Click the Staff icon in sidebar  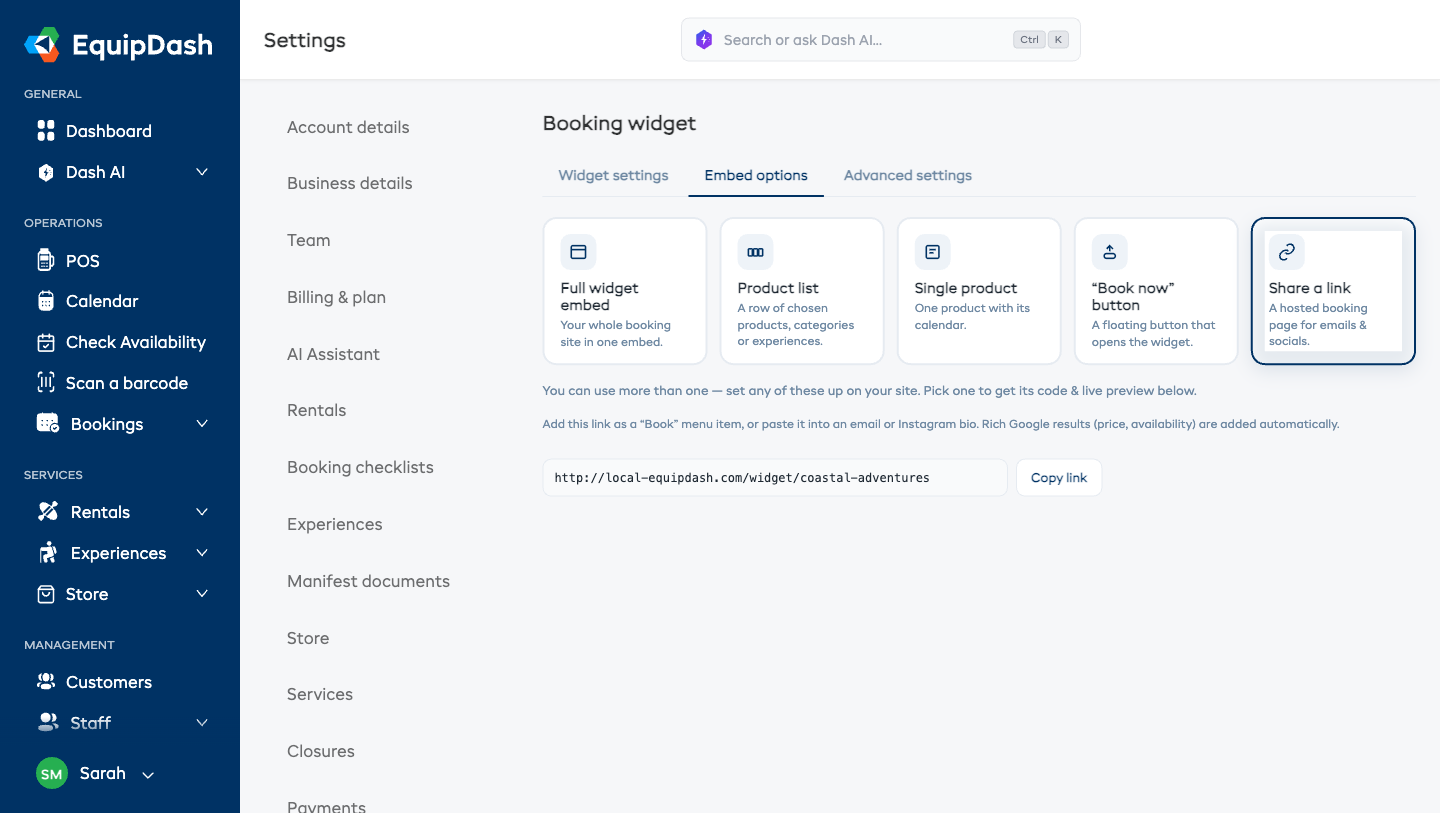pyautogui.click(x=47, y=722)
